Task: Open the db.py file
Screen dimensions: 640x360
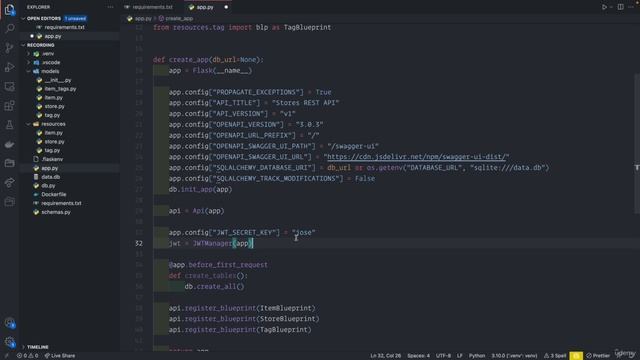Action: [48, 186]
